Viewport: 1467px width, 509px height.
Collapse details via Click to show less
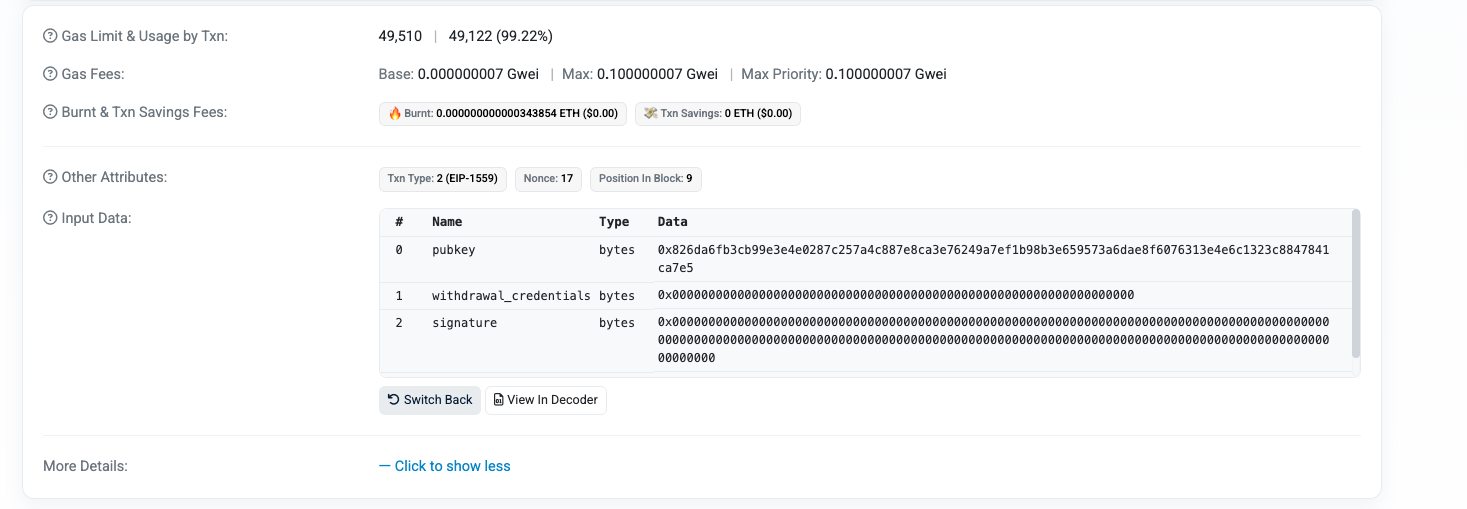[445, 466]
